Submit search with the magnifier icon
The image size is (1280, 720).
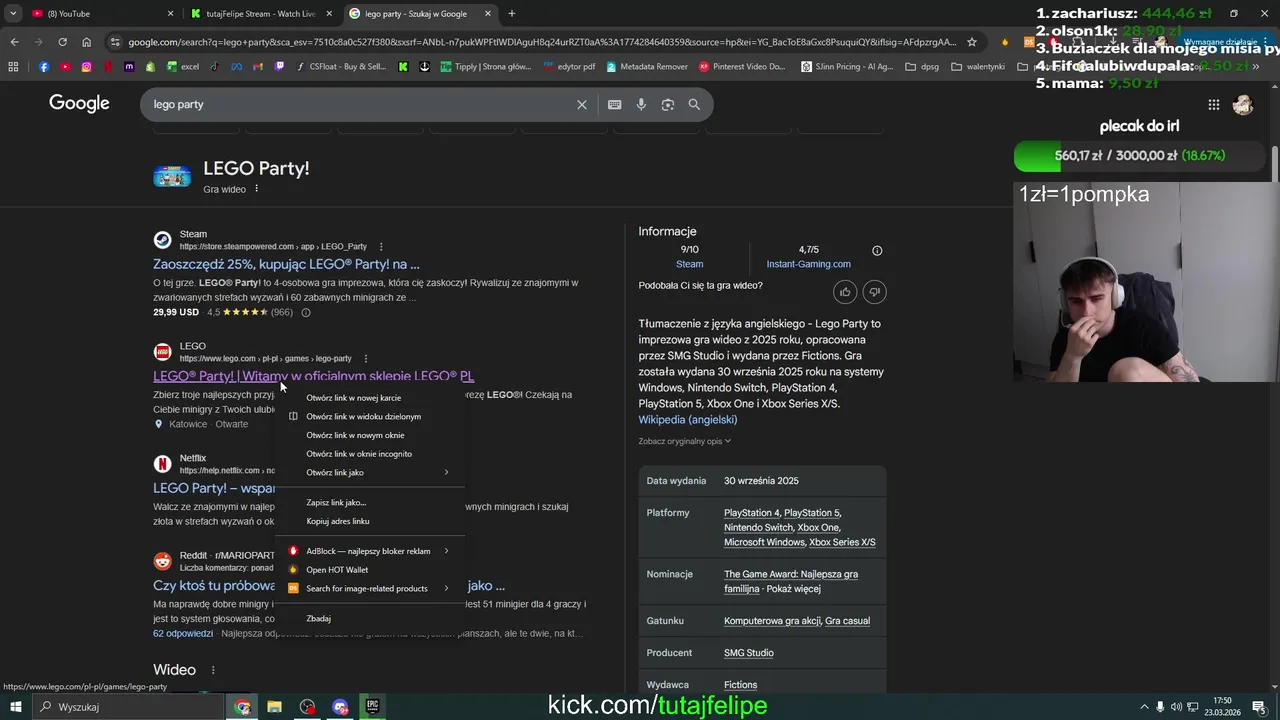(x=694, y=104)
